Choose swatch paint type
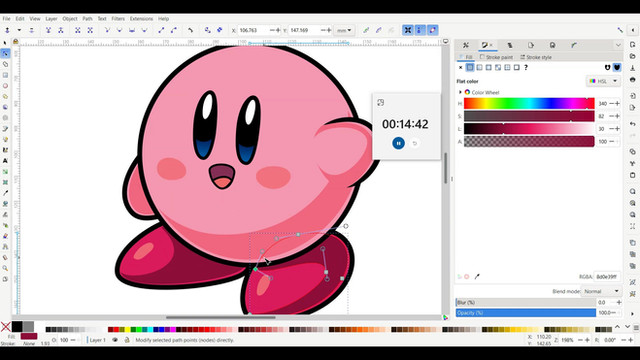The height and width of the screenshot is (360, 640). tap(517, 67)
